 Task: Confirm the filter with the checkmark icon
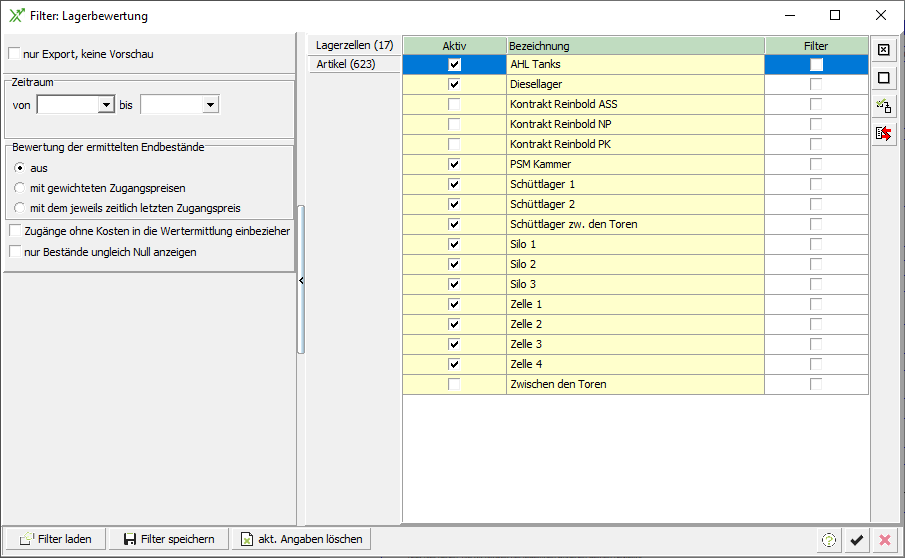click(856, 540)
